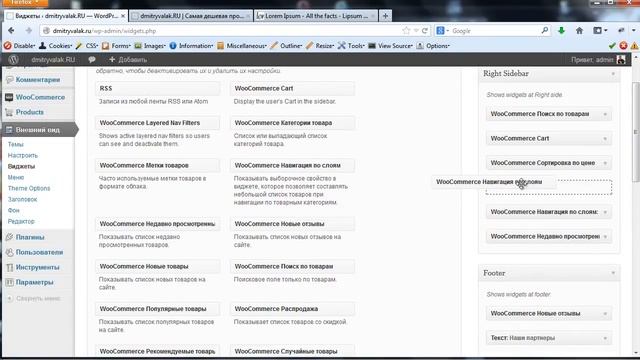Open Options developer toolbar menu
Image resolution: width=640 pixels, height=360 pixels.
pos(433,46)
